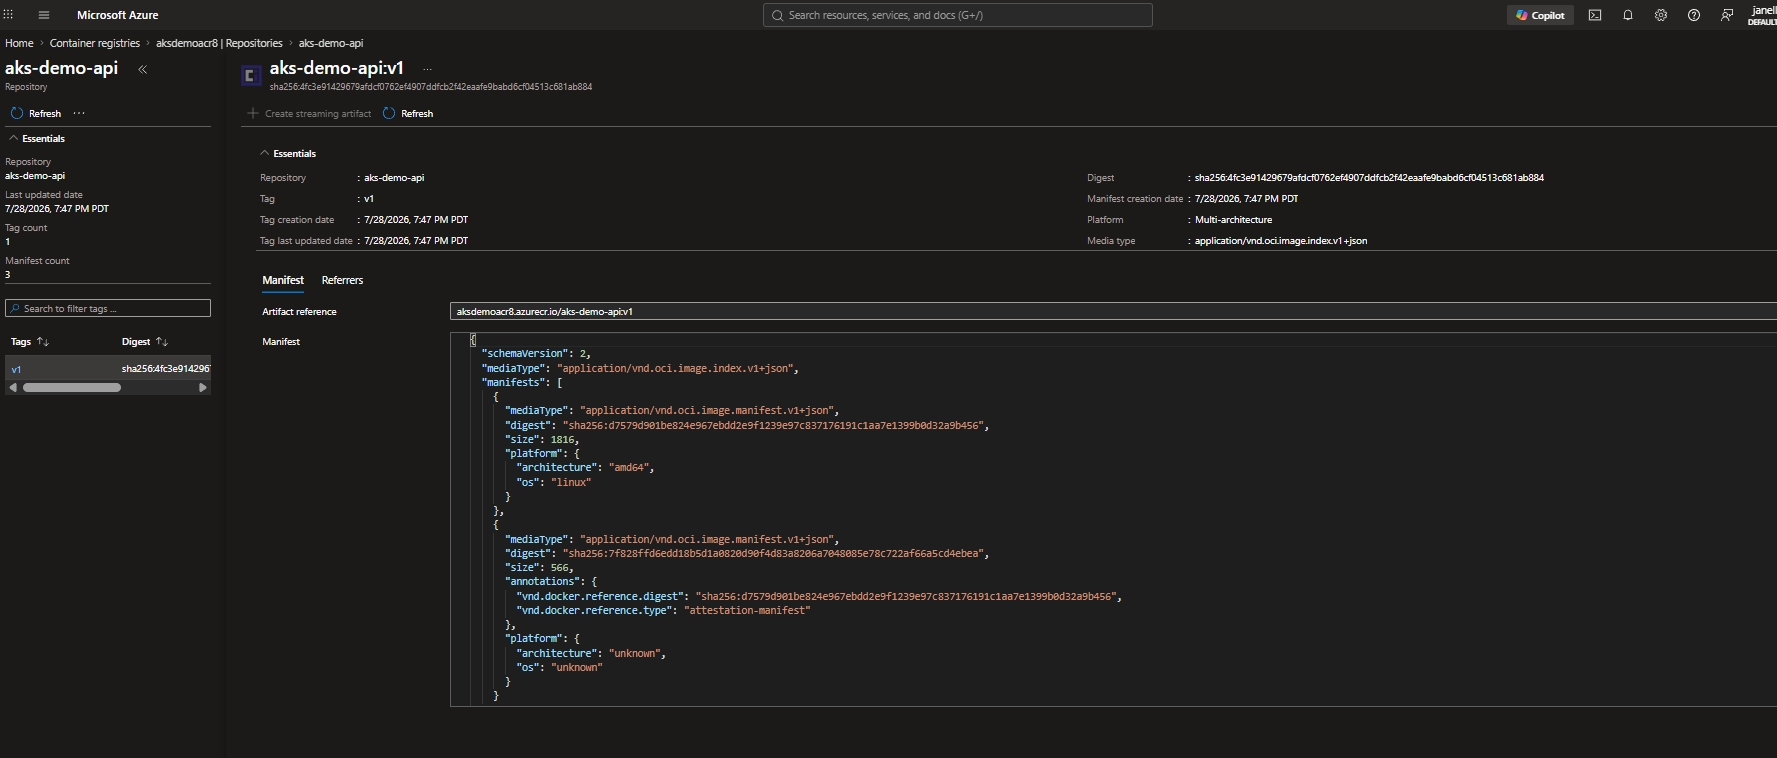Open more options ellipsis beside repository Refresh

79,113
